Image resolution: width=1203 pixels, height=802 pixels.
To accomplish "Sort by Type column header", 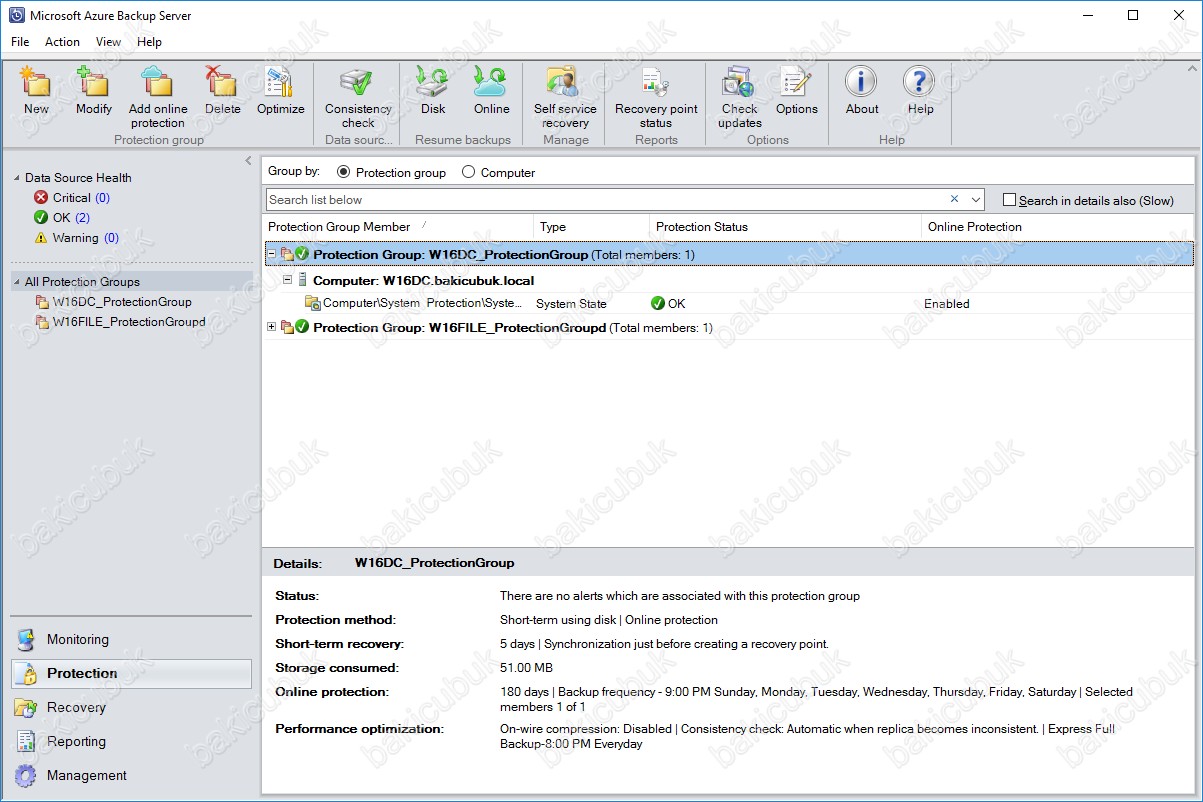I will pyautogui.click(x=591, y=227).
